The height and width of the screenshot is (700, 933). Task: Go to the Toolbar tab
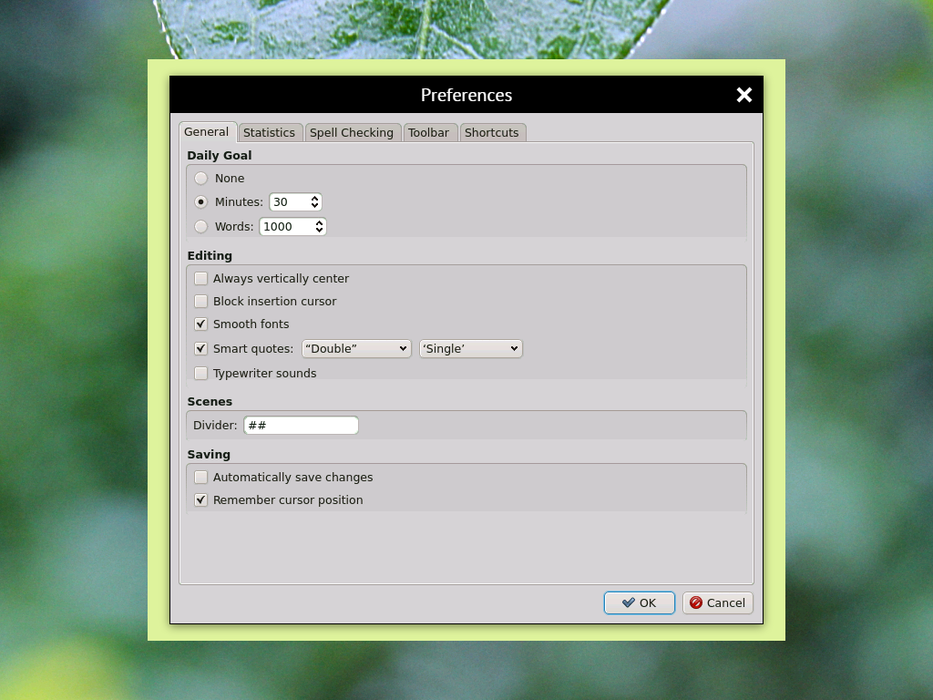[x=428, y=133]
